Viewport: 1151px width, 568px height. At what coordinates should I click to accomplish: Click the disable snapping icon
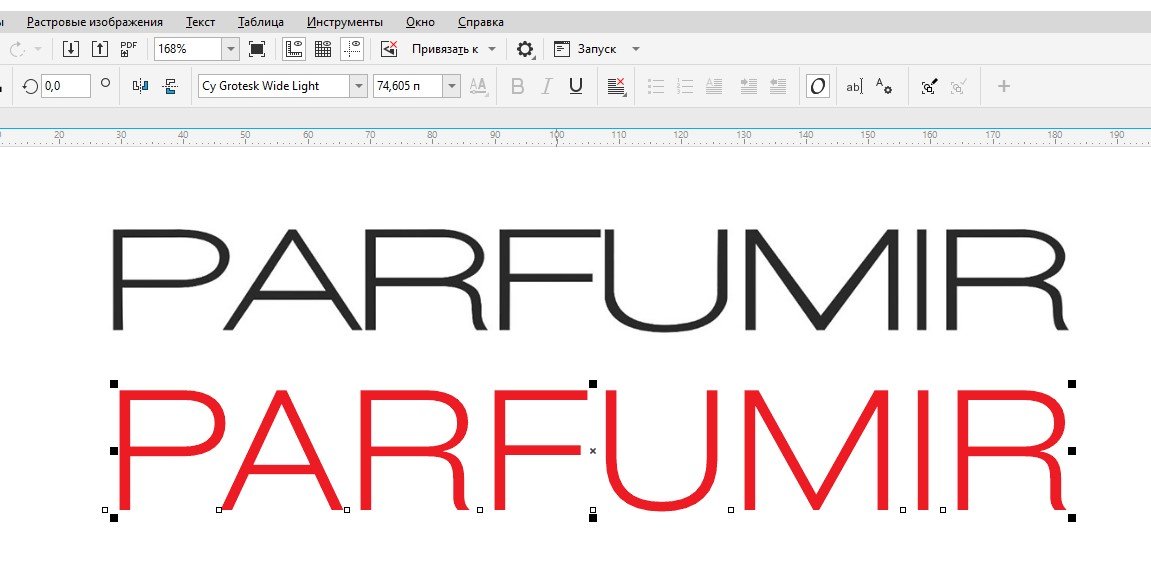pos(389,49)
